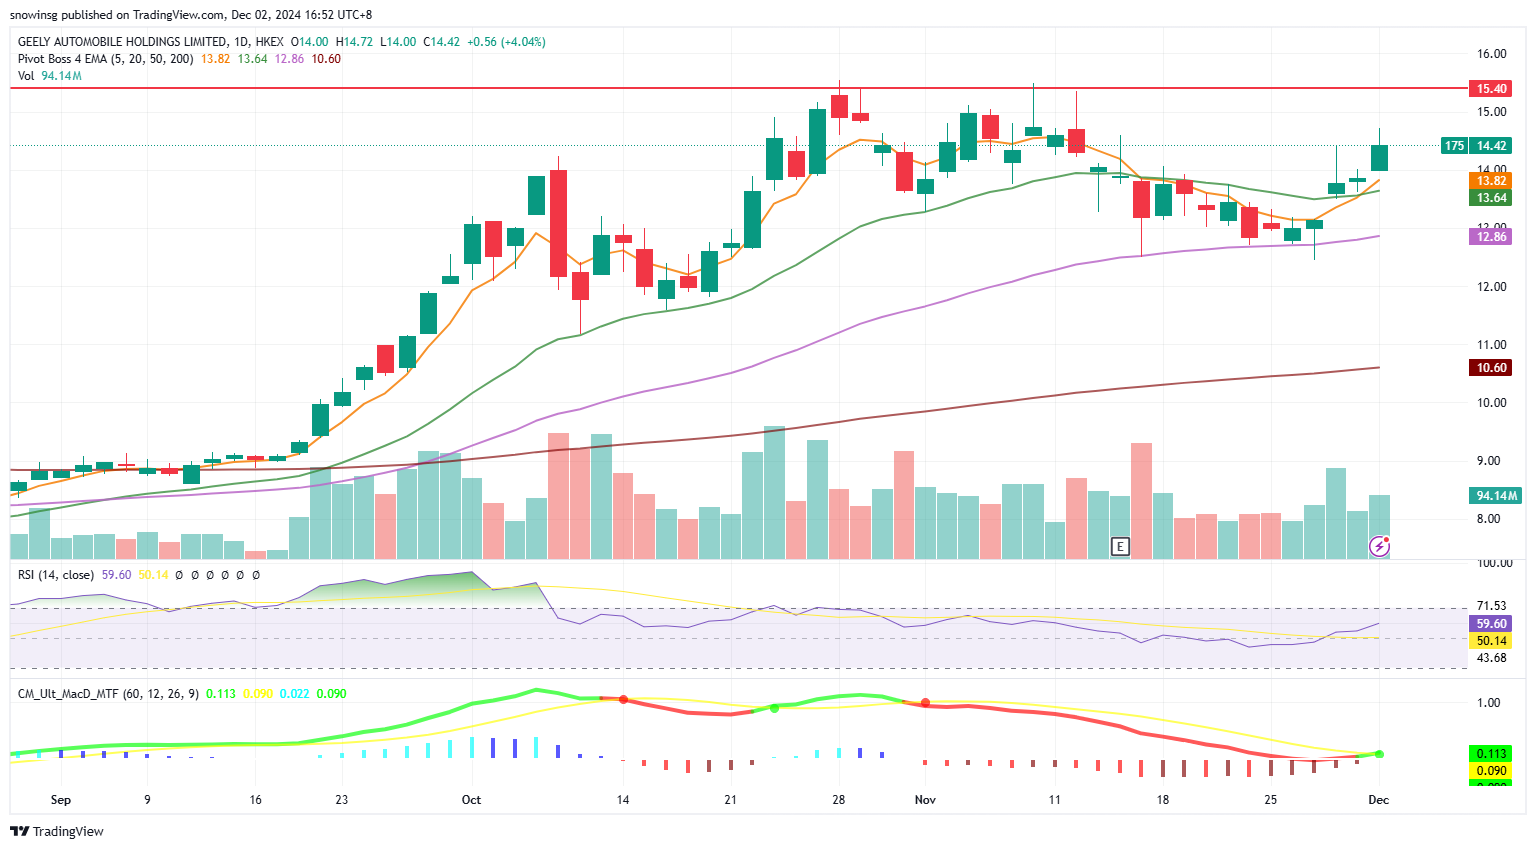Click the Oct label on time axis
The image size is (1536, 849).
point(471,800)
